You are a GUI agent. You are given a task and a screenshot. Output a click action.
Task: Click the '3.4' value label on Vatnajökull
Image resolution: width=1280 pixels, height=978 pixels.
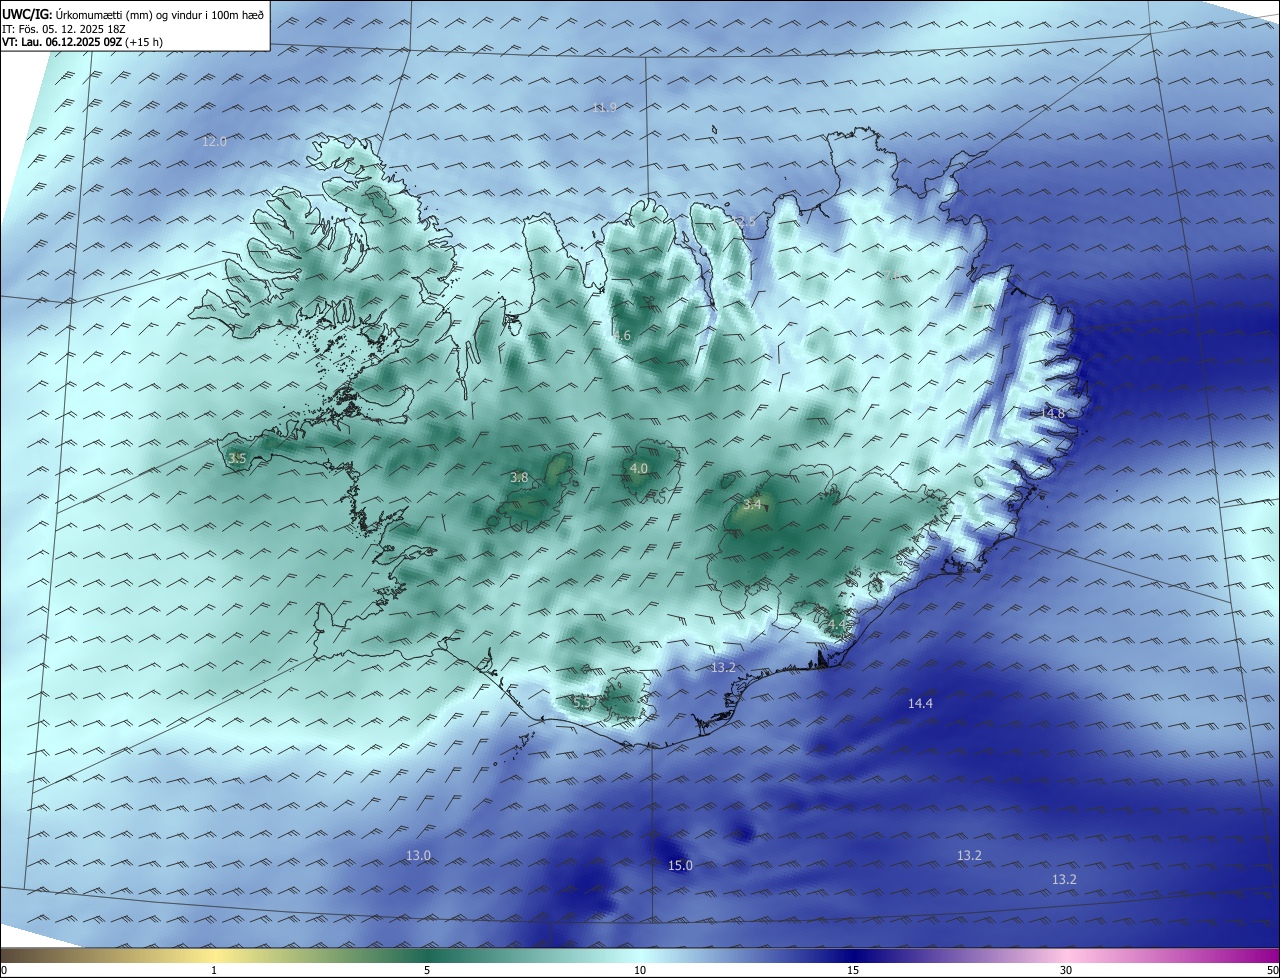coord(752,504)
